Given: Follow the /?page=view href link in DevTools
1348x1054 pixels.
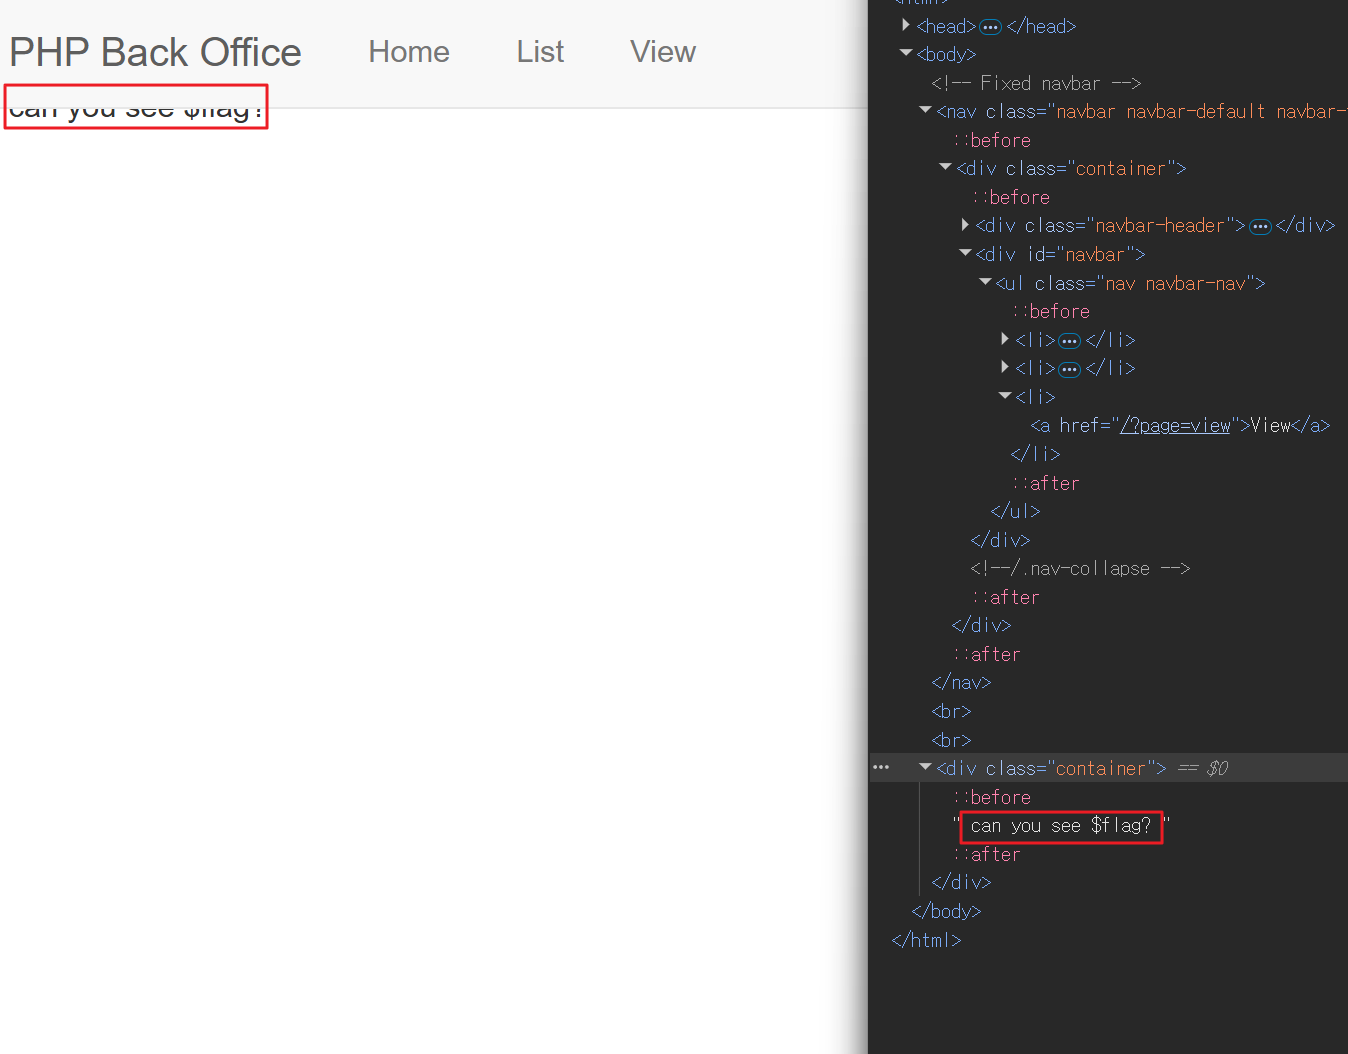Looking at the screenshot, I should point(1175,426).
